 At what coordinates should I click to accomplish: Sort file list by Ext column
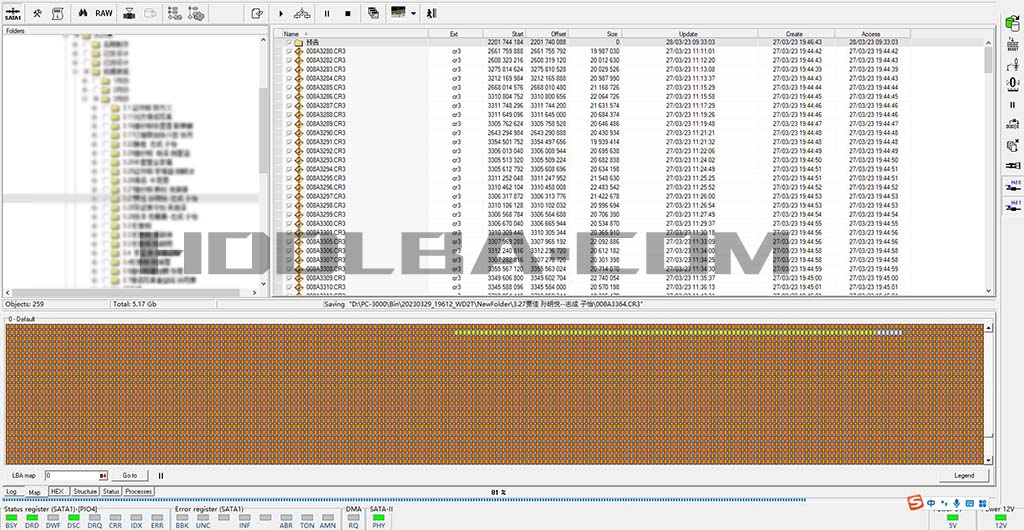(x=455, y=34)
